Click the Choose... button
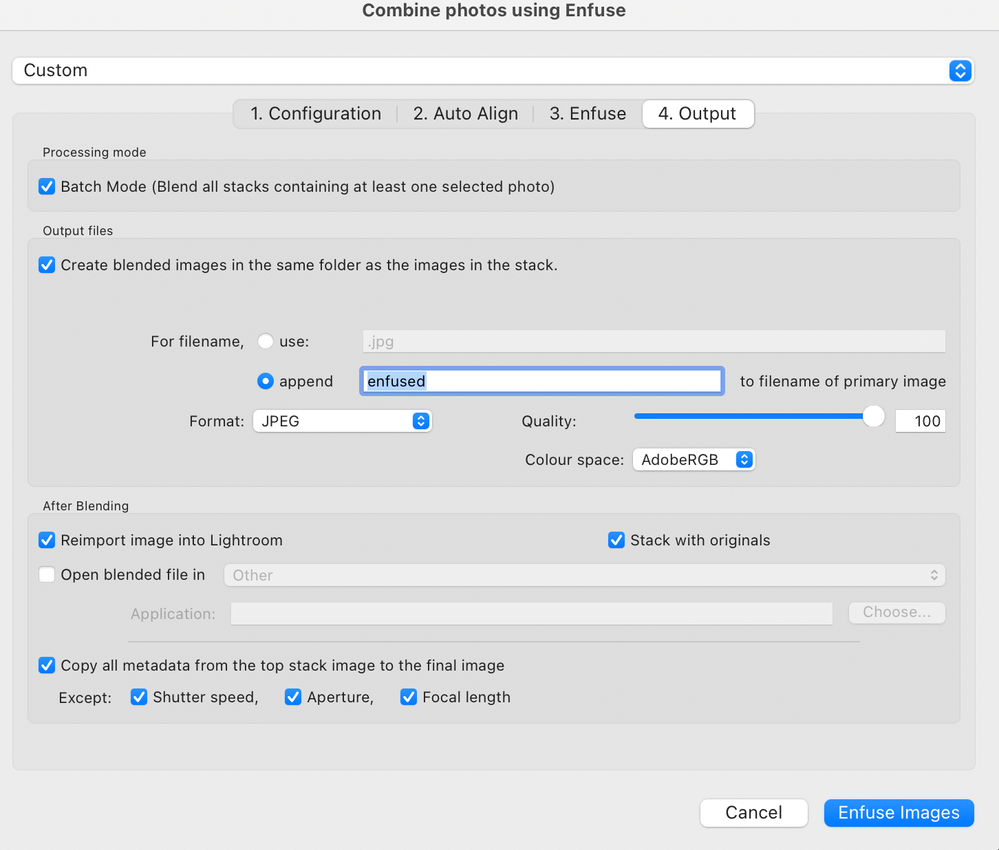Viewport: 999px width, 850px height. click(x=896, y=612)
